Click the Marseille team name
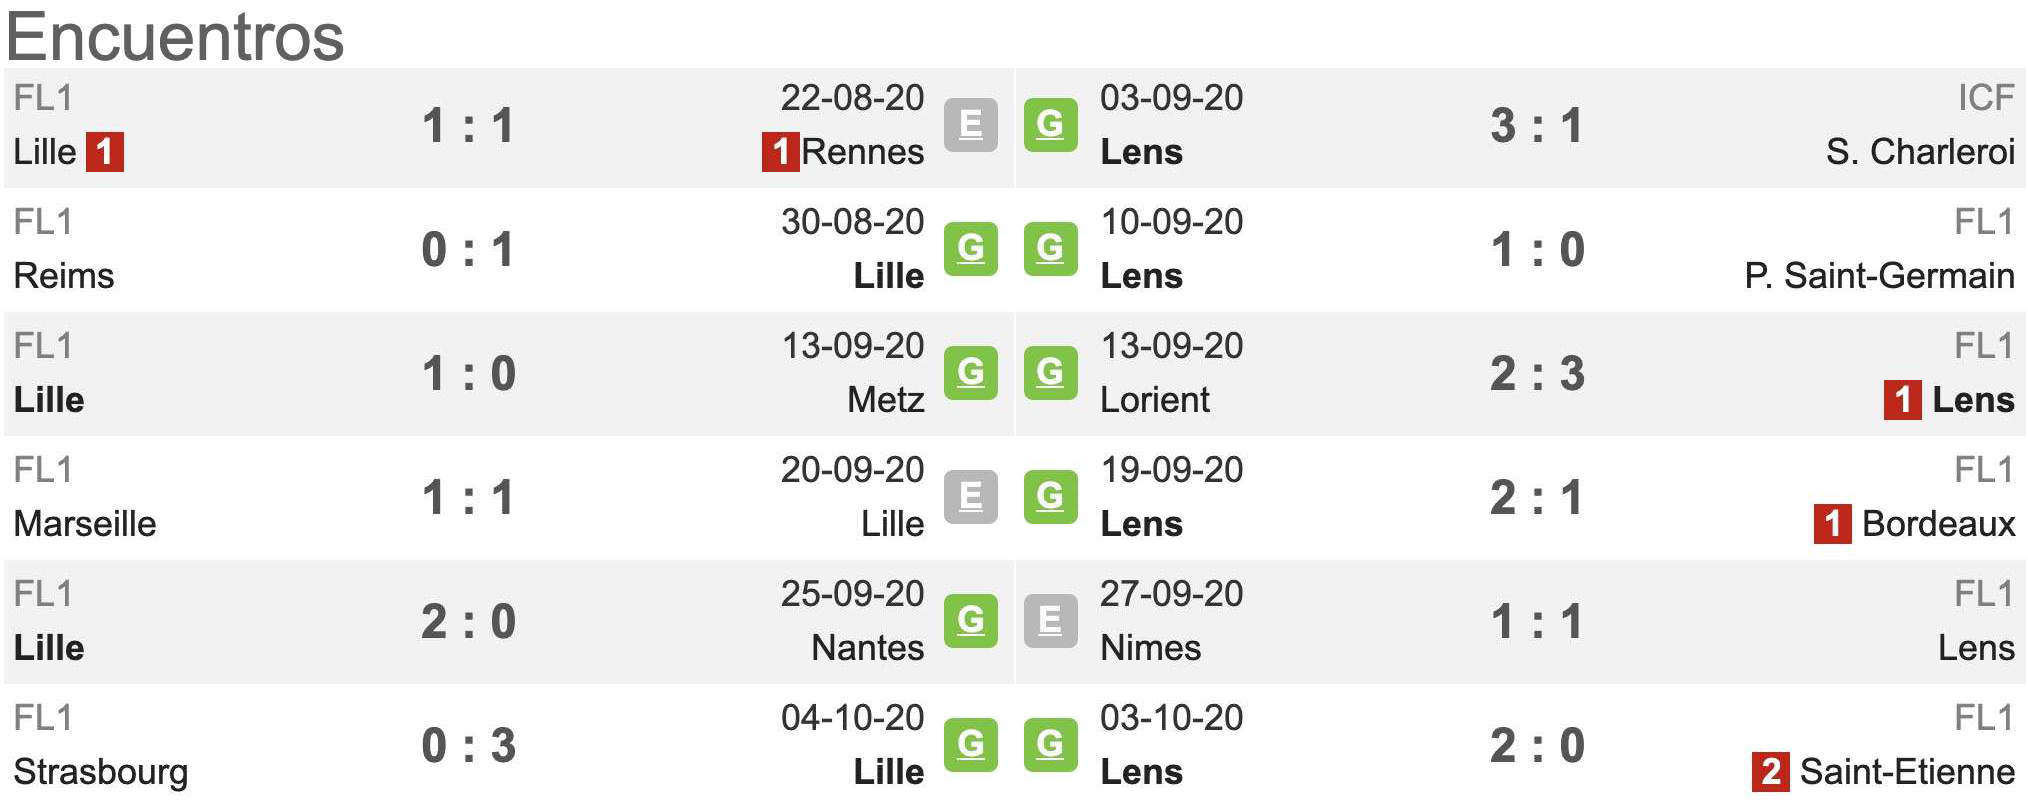The width and height of the screenshot is (2028, 804). [85, 524]
